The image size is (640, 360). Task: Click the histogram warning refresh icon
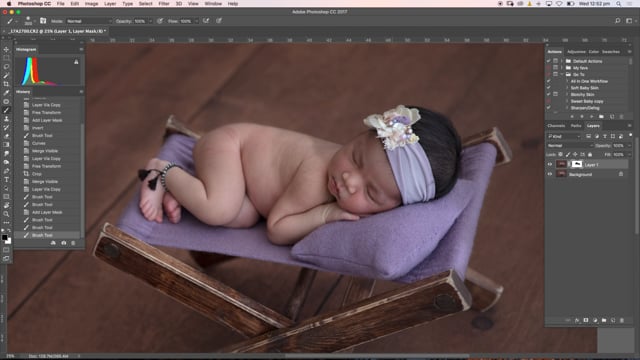tap(76, 62)
